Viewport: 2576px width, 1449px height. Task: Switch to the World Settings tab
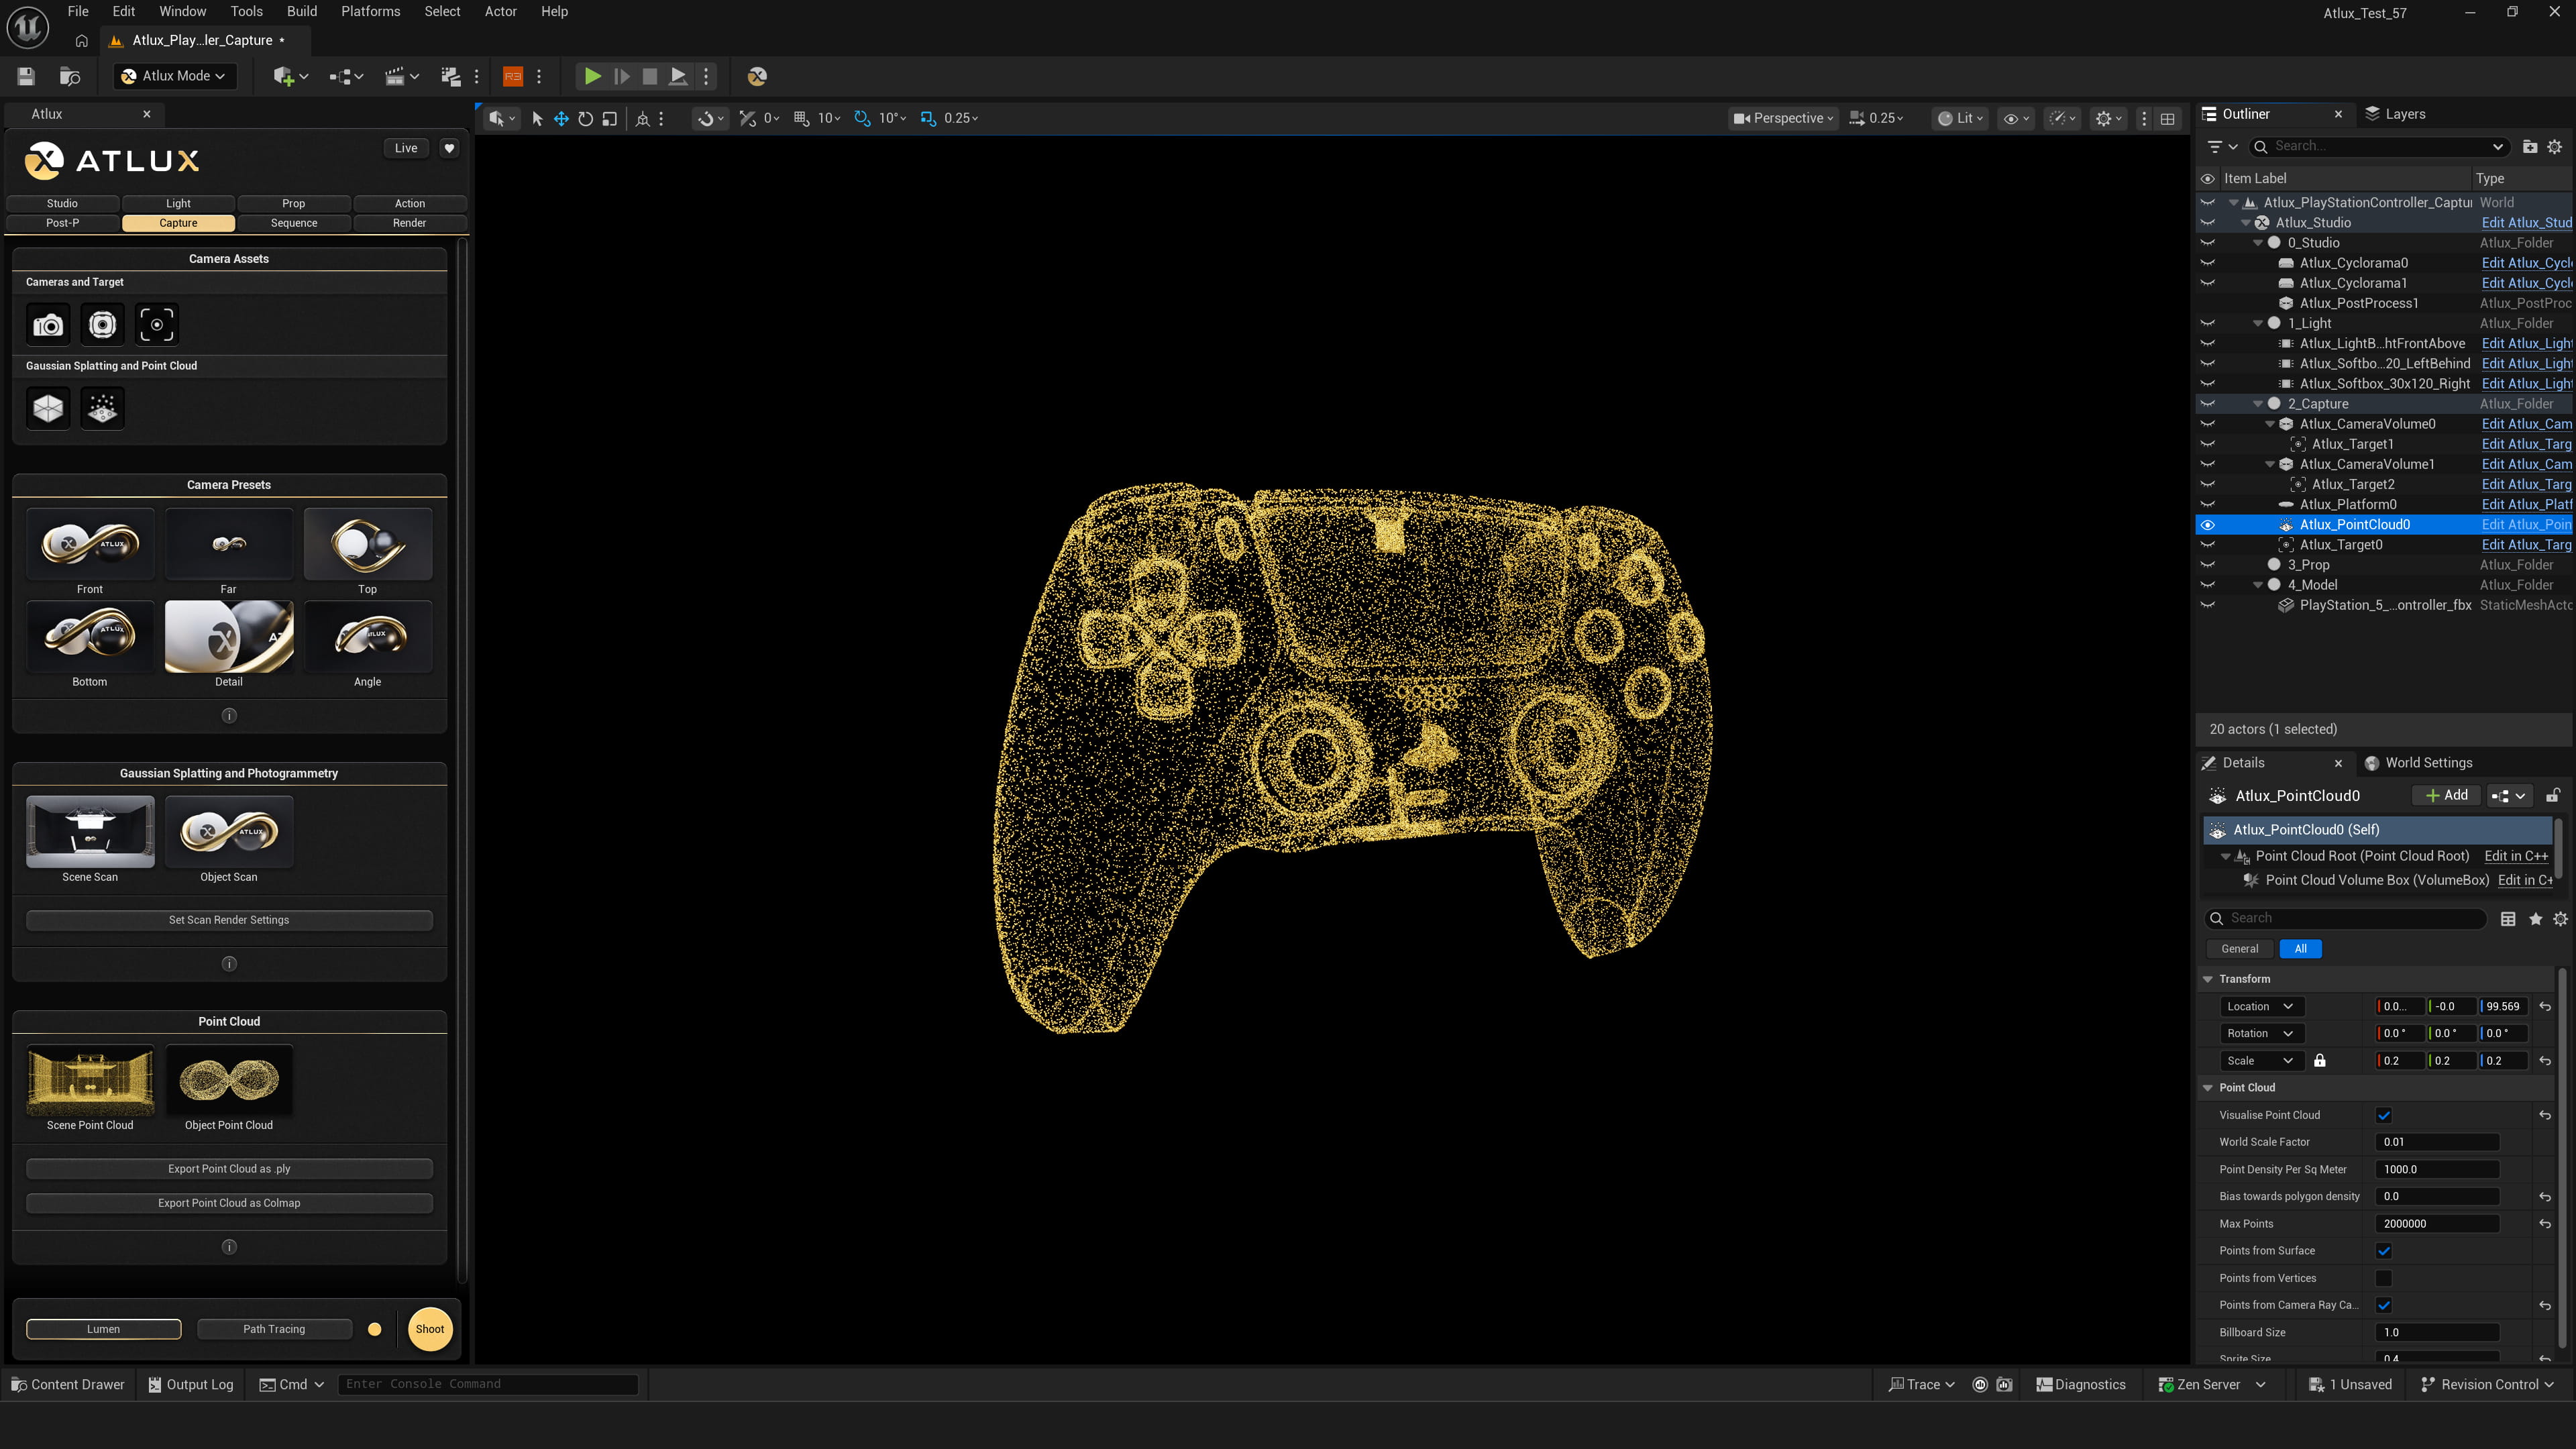2429,762
